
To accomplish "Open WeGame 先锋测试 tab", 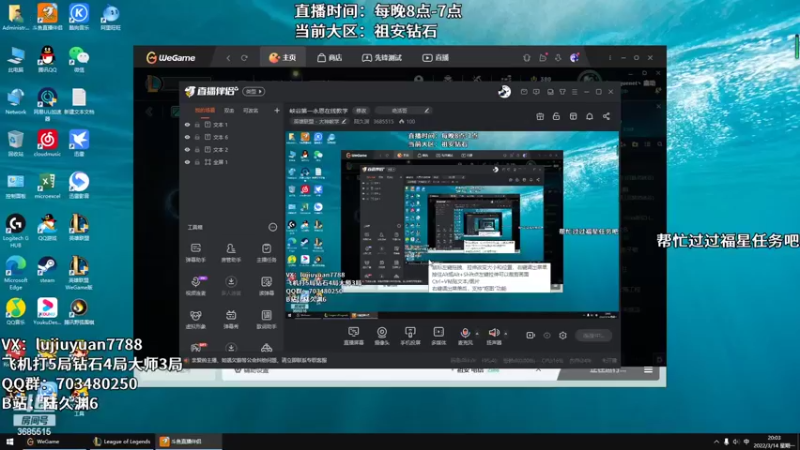I will click(382, 58).
